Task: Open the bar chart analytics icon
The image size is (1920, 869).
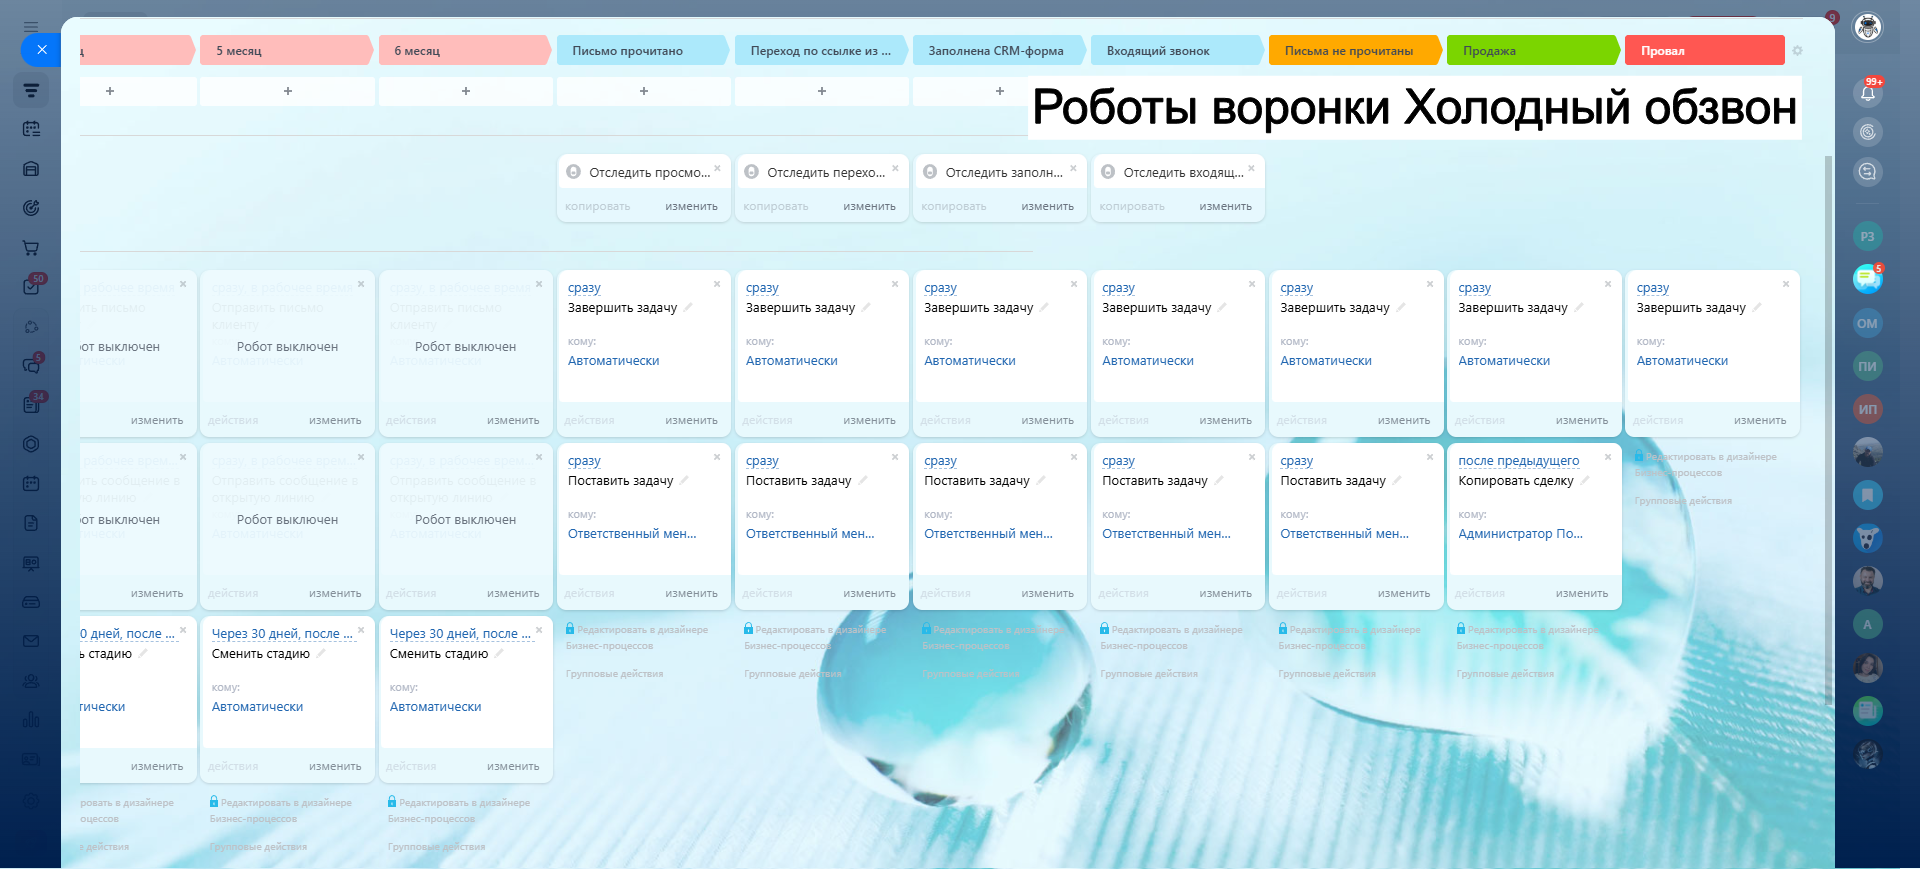Action: pyautogui.click(x=31, y=720)
